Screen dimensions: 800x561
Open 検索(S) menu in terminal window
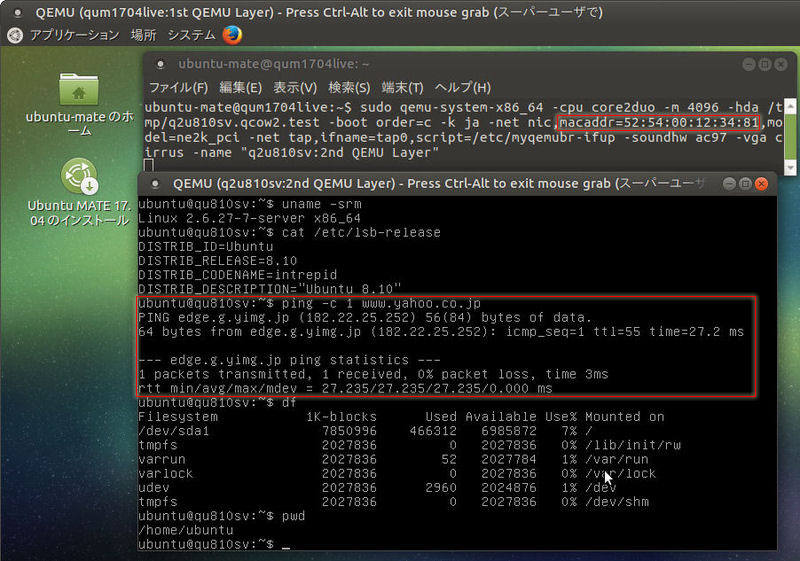[349, 87]
